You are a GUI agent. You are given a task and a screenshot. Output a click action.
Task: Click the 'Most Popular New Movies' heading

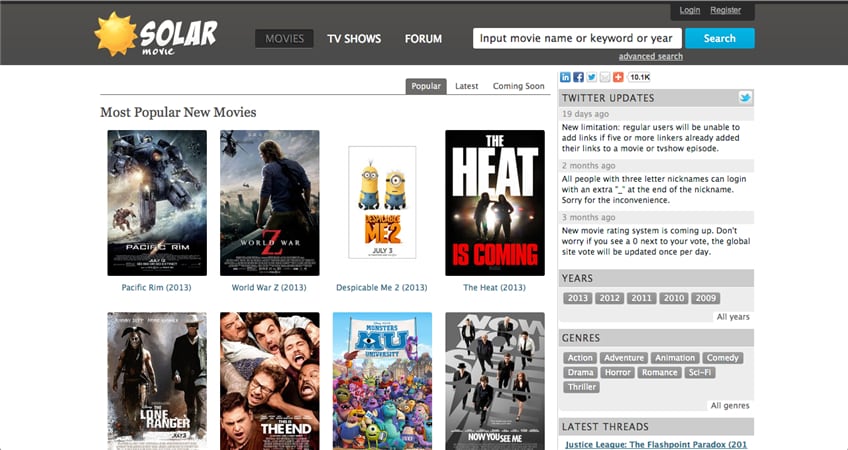point(178,112)
